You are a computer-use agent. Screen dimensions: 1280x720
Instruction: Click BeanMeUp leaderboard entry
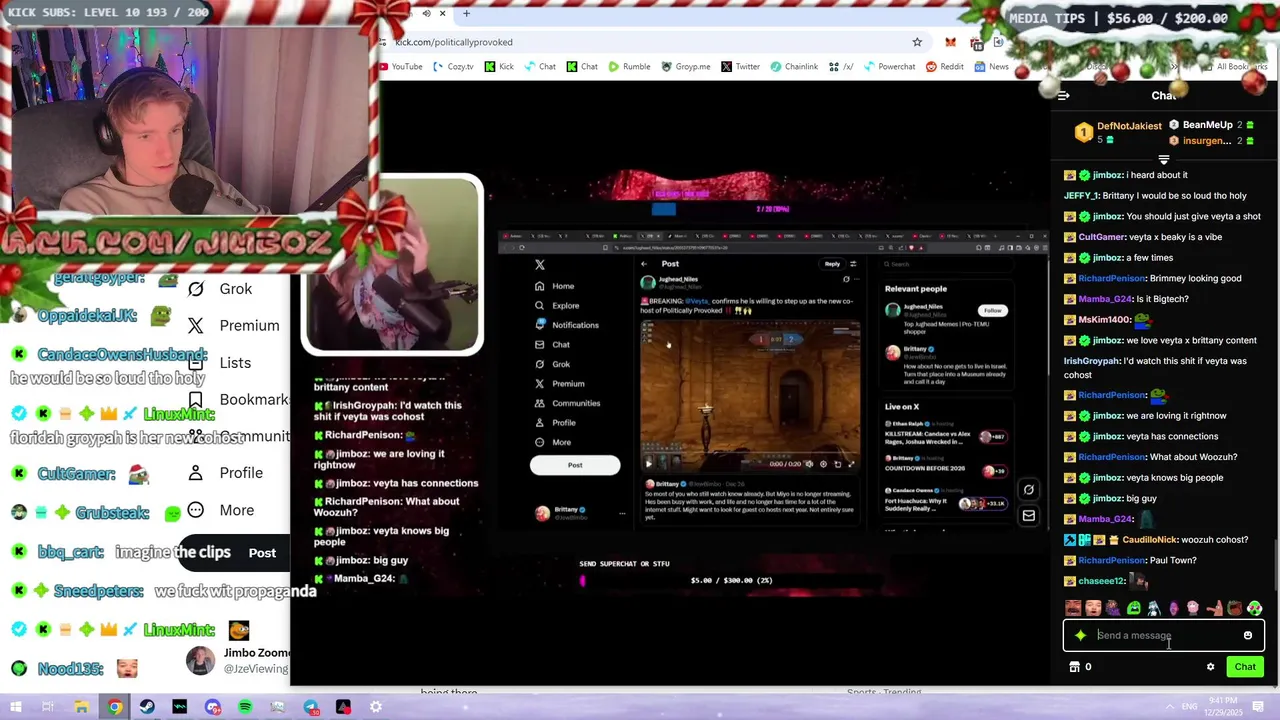pos(1212,125)
